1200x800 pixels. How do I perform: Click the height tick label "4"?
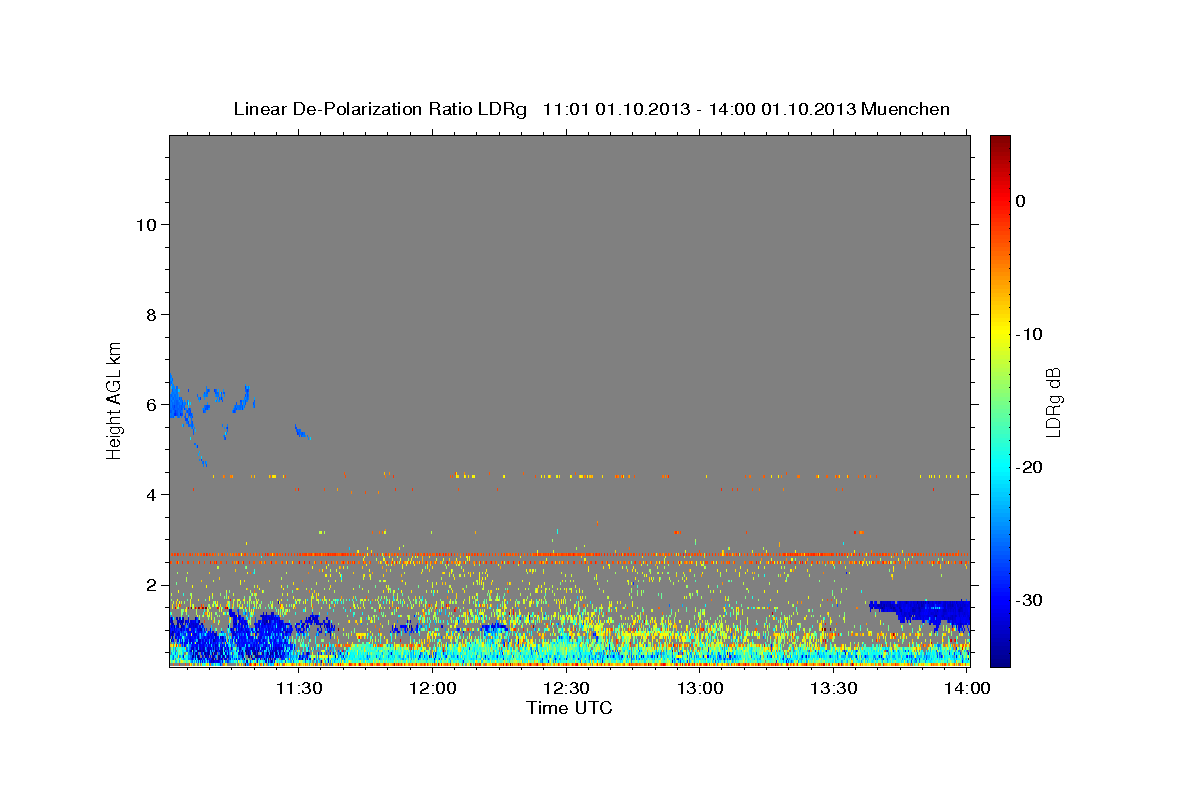point(152,494)
